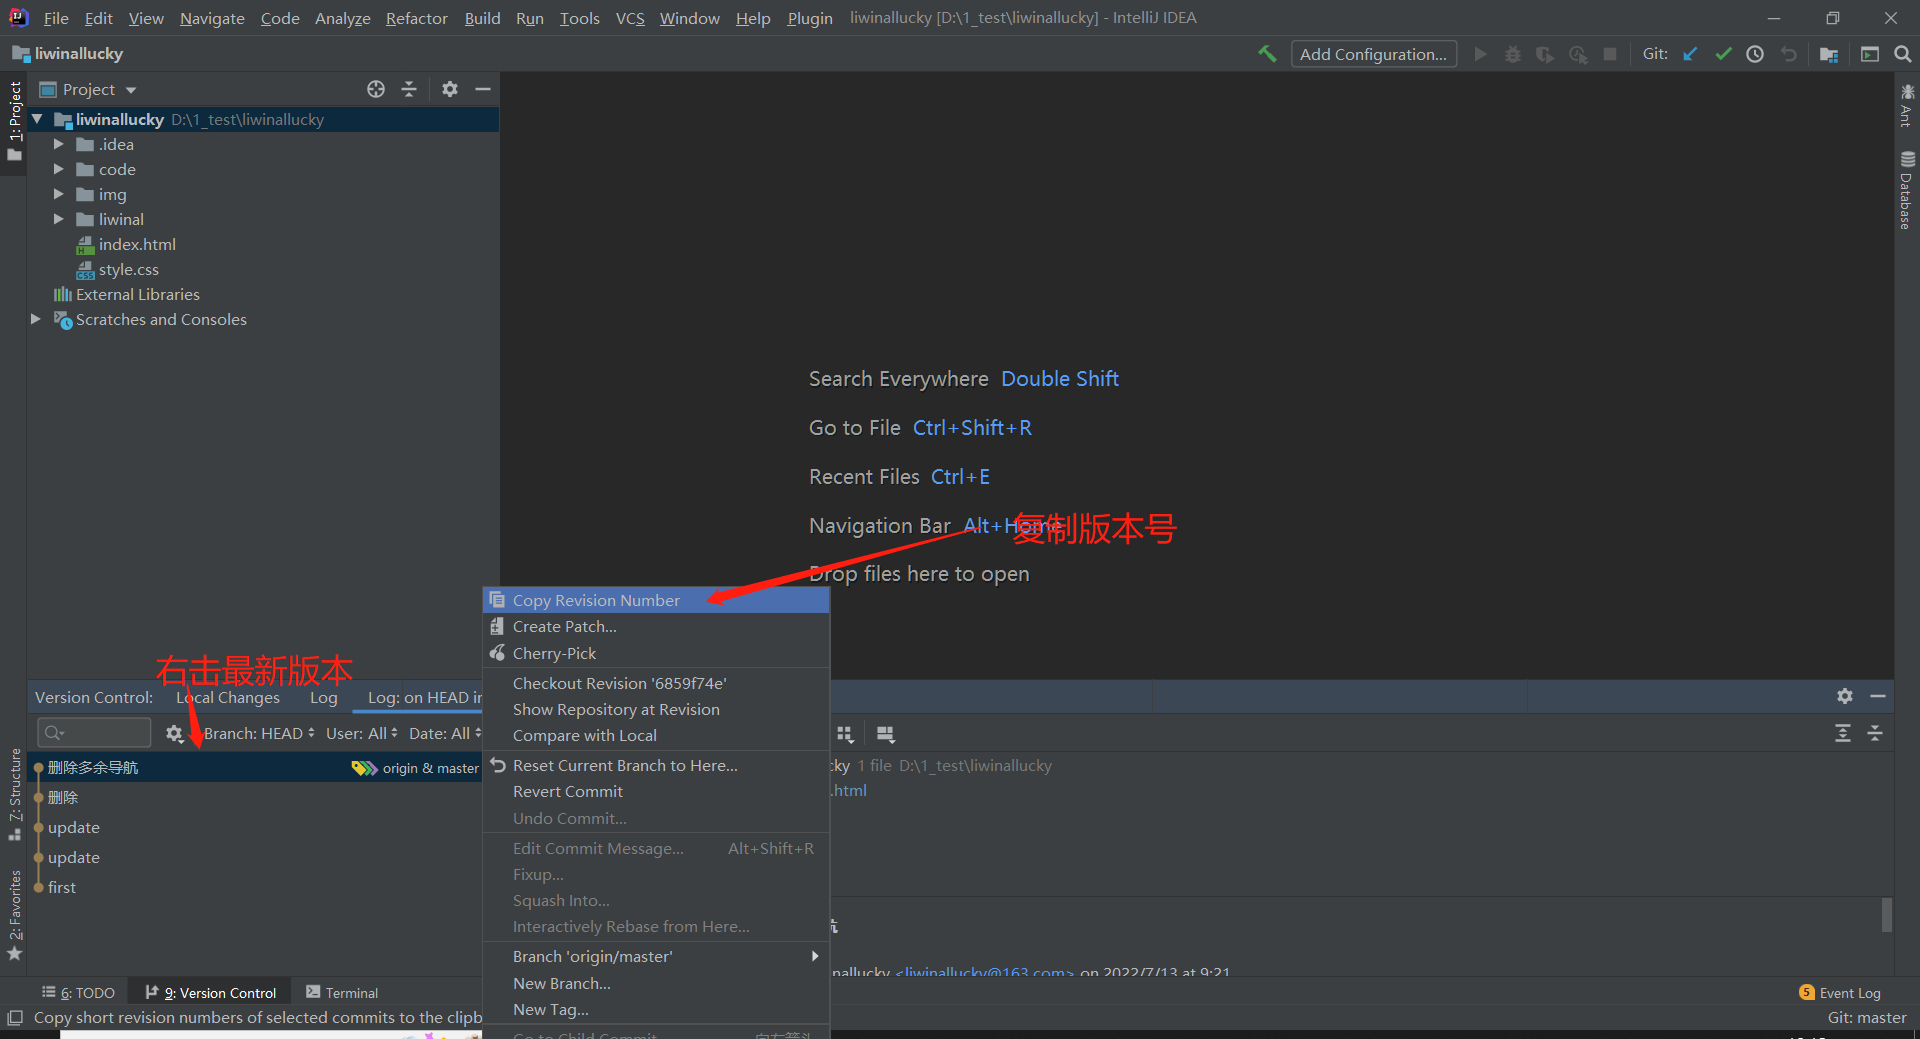
Task: Open the Database tool window on right edge
Action: tap(1907, 190)
